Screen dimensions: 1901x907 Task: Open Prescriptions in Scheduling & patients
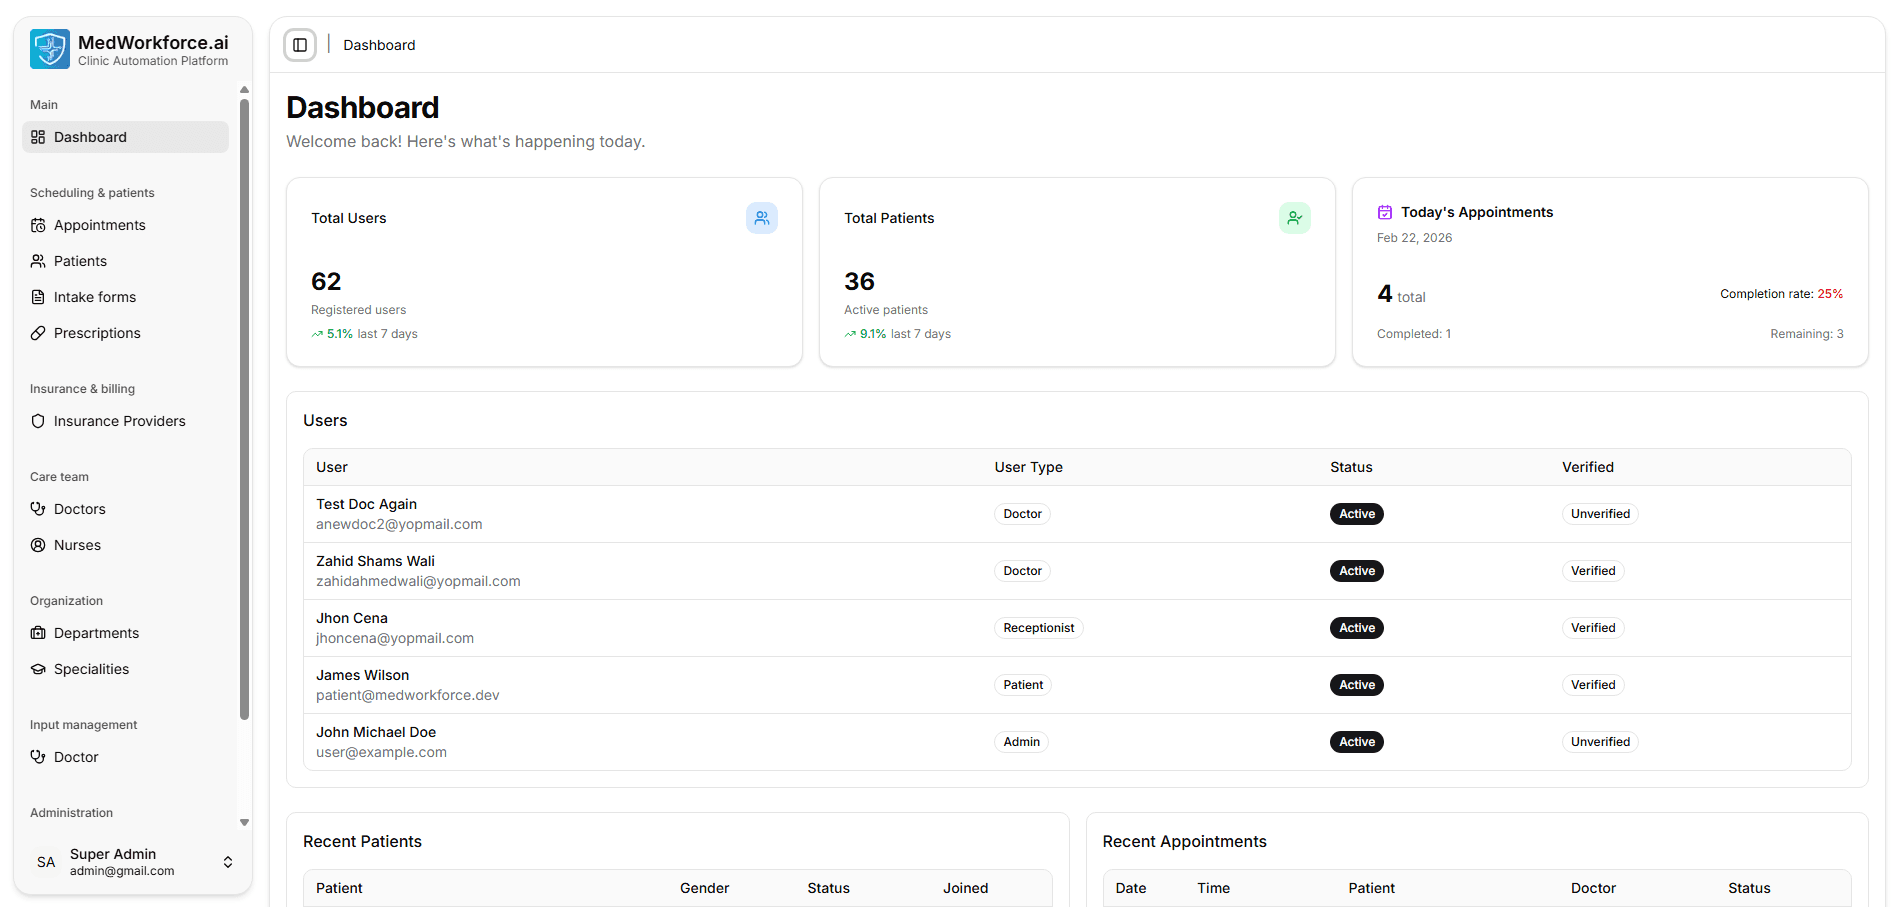coord(96,332)
